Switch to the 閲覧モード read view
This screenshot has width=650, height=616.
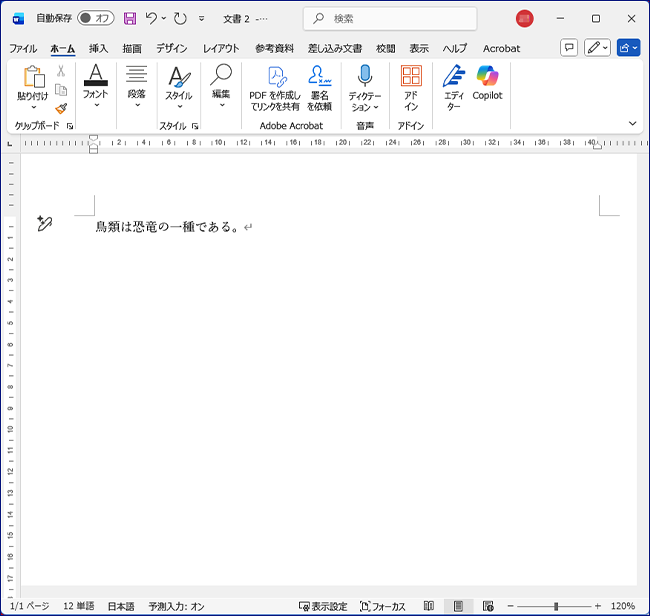(429, 606)
